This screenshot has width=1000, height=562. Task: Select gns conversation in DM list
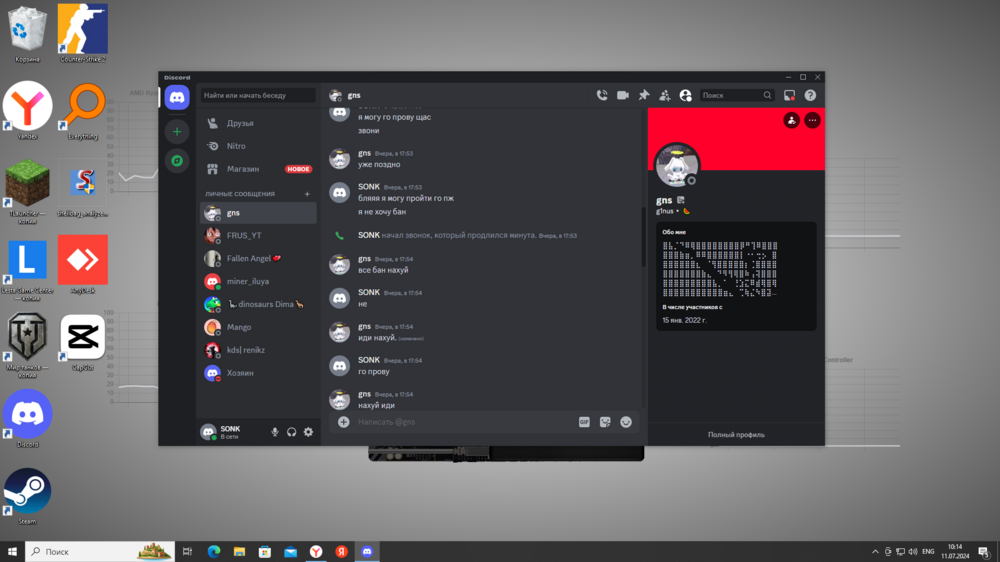pyautogui.click(x=258, y=213)
